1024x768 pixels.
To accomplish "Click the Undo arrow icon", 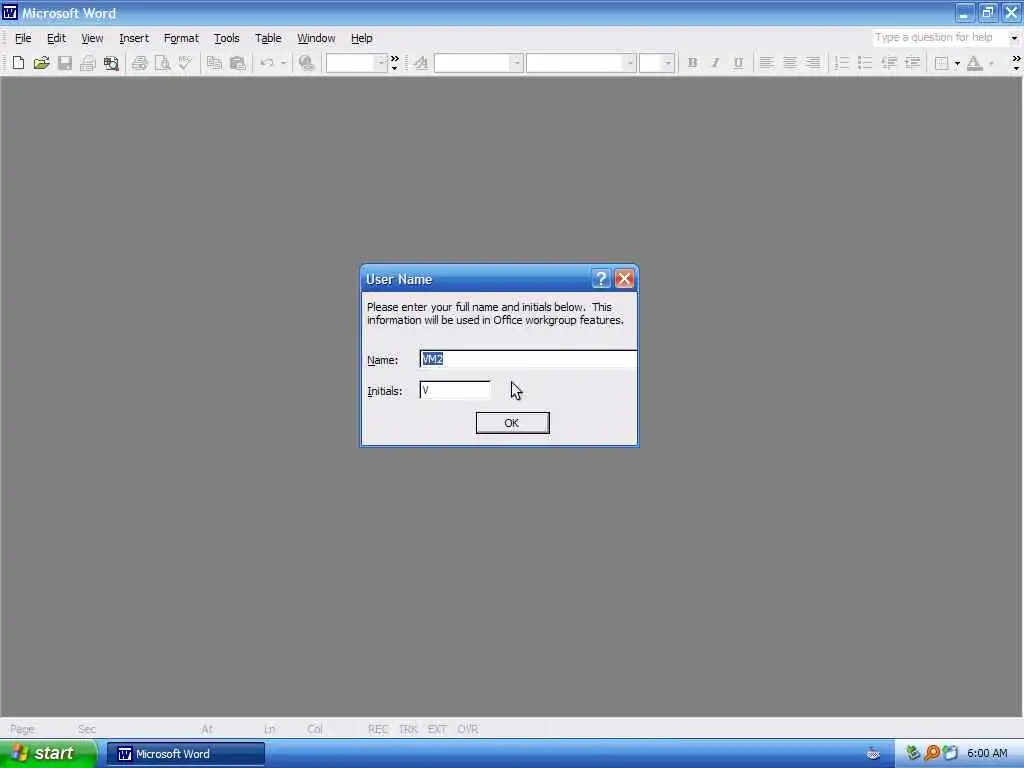I will coord(266,63).
